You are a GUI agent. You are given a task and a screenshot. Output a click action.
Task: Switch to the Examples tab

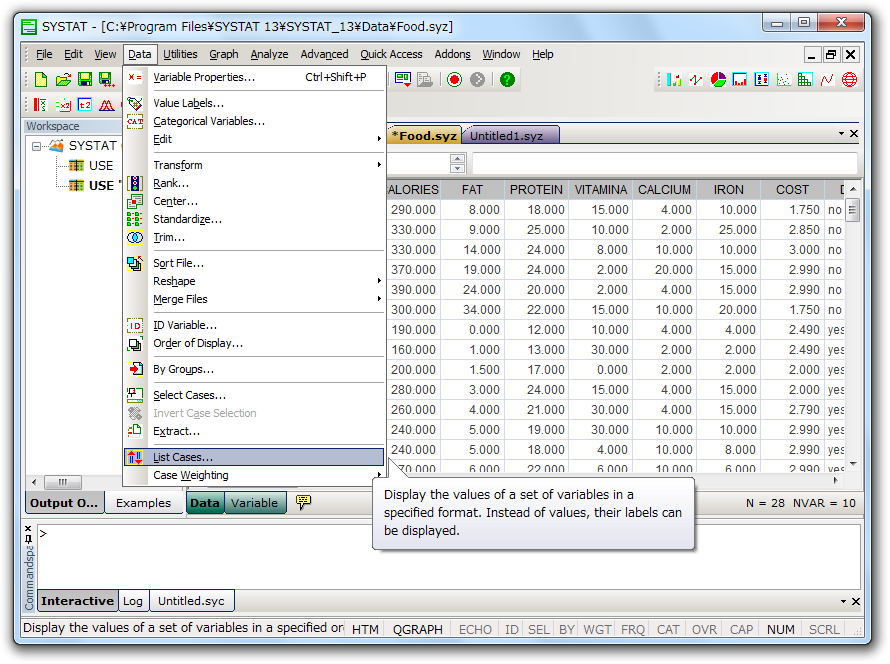click(x=143, y=503)
